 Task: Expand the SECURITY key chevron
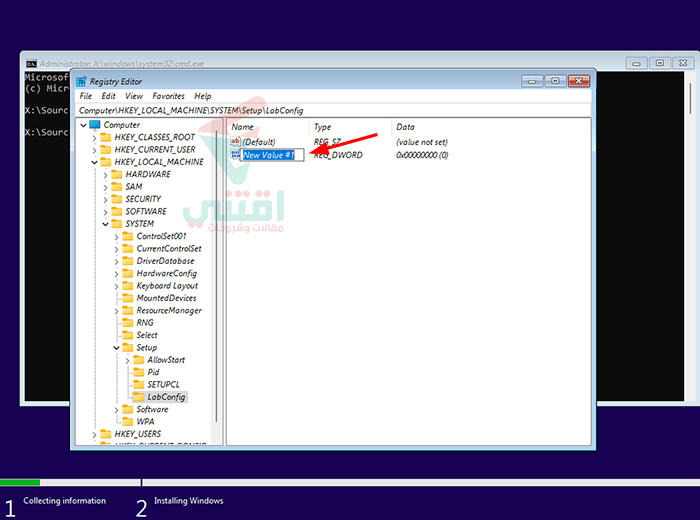(x=105, y=200)
